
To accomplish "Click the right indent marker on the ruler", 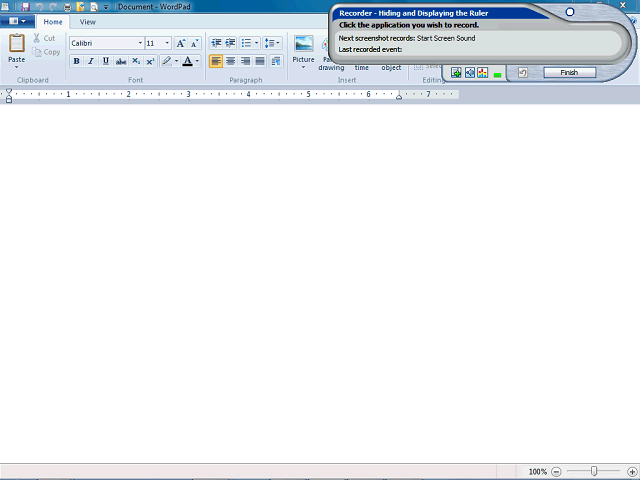I will [399, 97].
